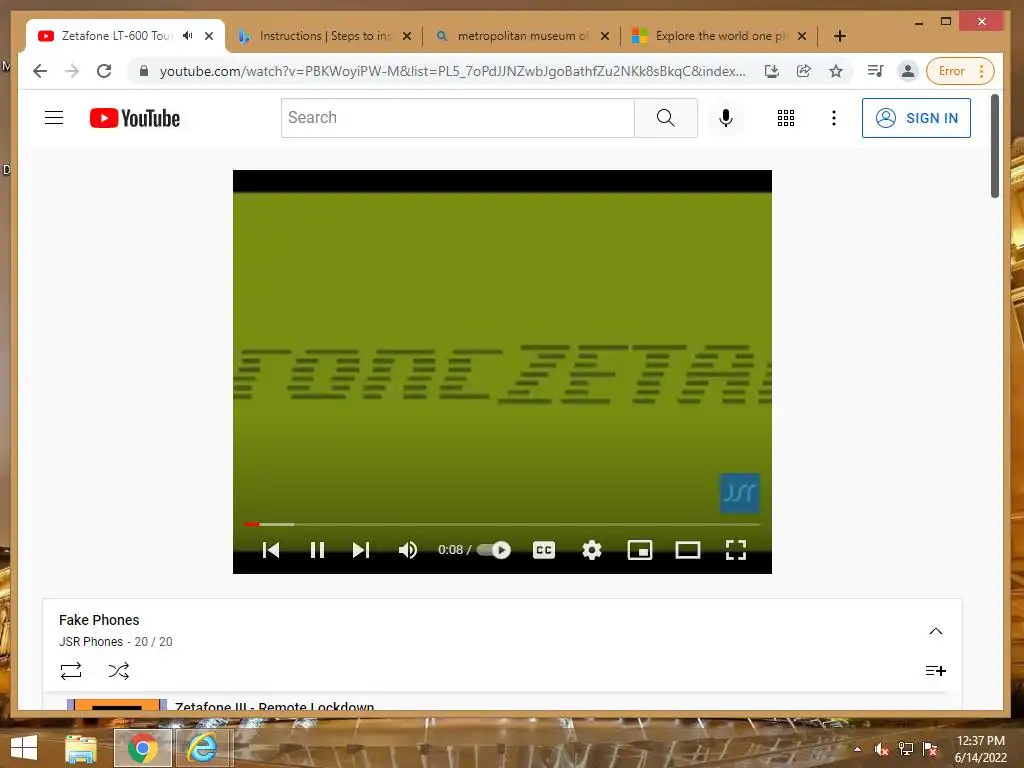This screenshot has width=1024, height=768.
Task: Click the Chrome taskbar icon
Action: tap(142, 748)
